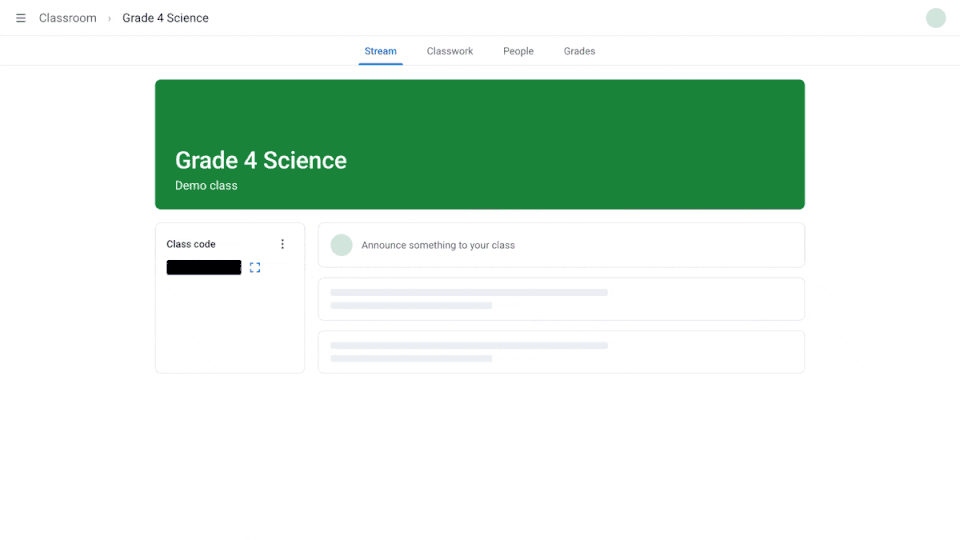Click the Class code label
The height and width of the screenshot is (540, 960).
(191, 244)
